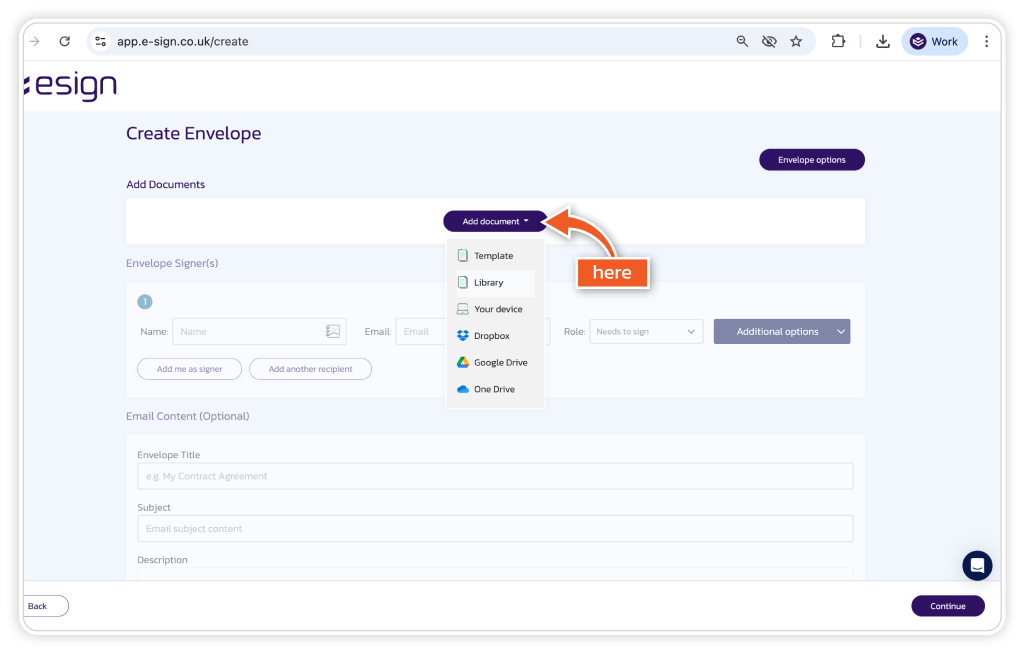This screenshot has height=654, width=1024.
Task: Pick Dropbox as the document source
Action: [491, 336]
